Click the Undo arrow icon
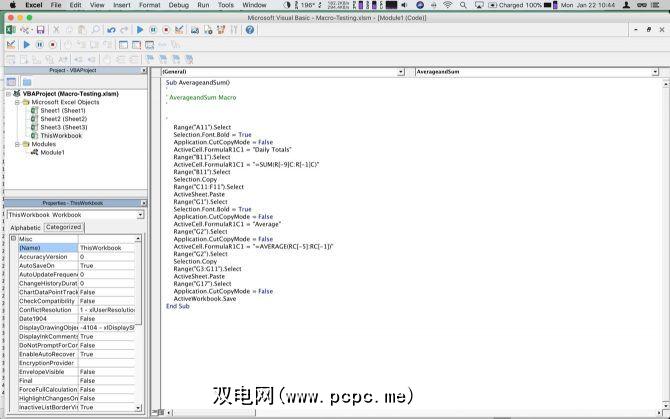The height and width of the screenshot is (419, 670). click(x=110, y=30)
